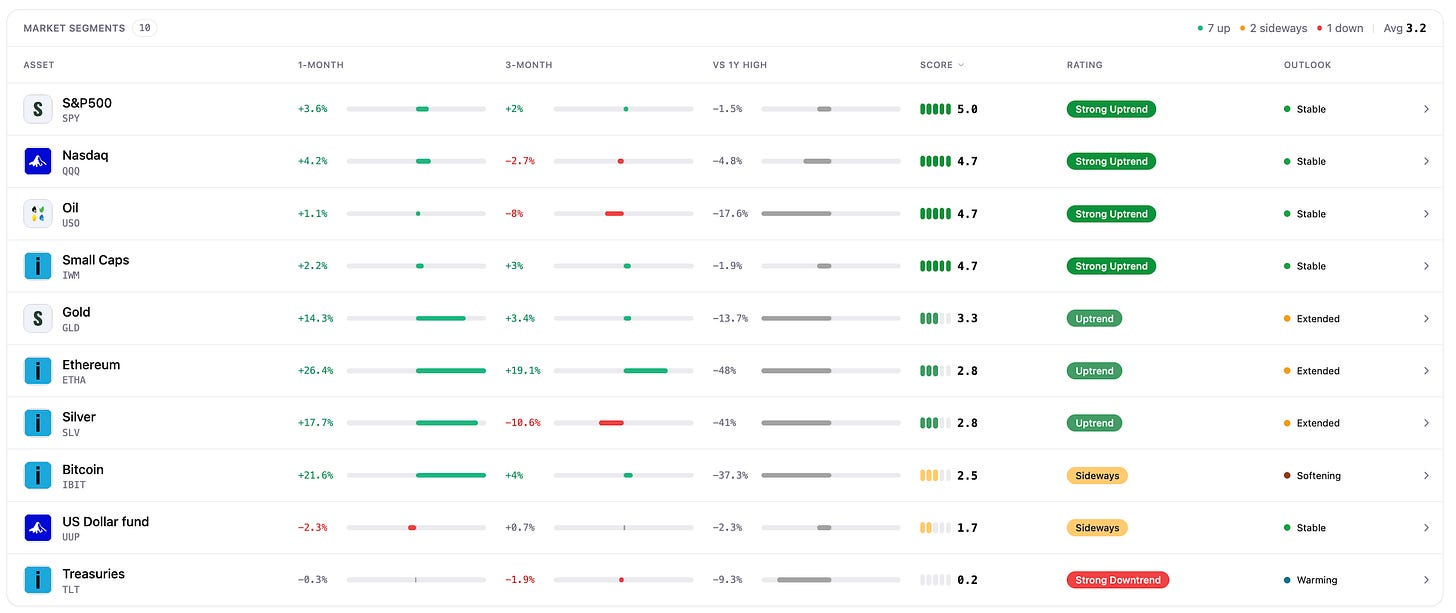Click the VS 1Y High column header
This screenshot has width=1456, height=613.
click(740, 65)
